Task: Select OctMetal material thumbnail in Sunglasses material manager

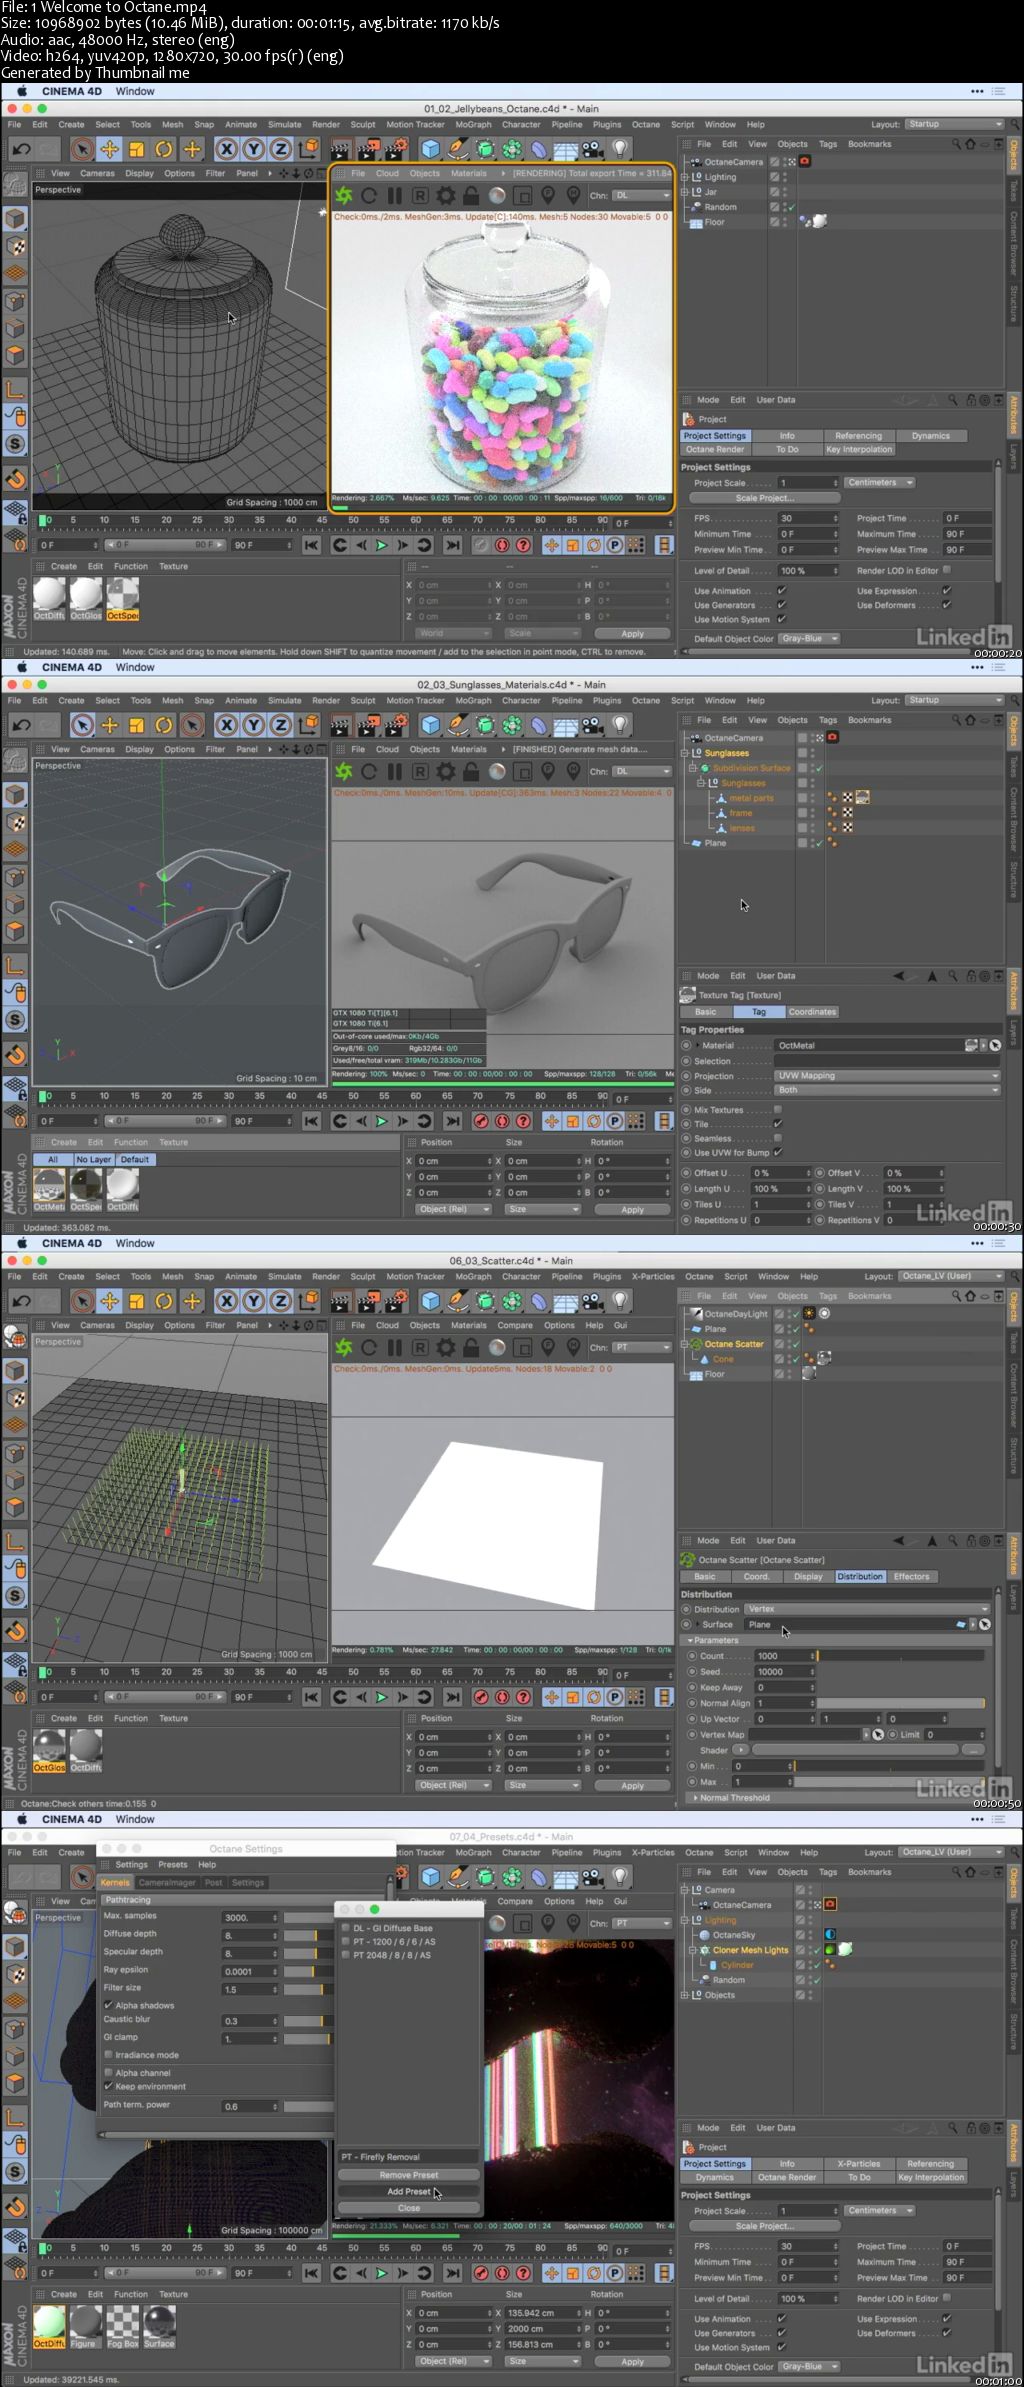Action: [x=49, y=1189]
